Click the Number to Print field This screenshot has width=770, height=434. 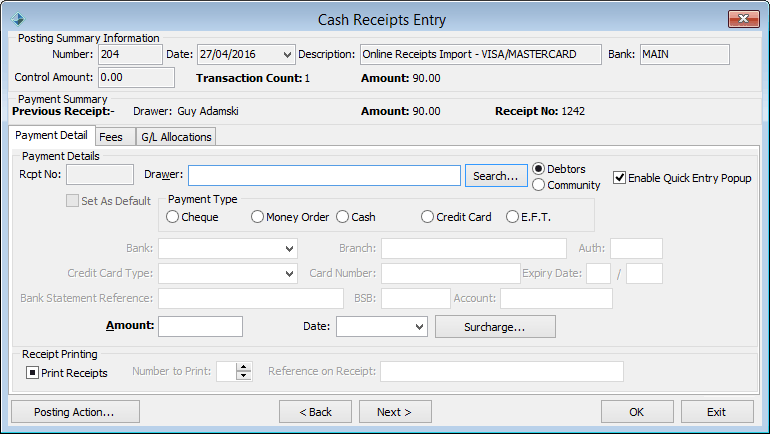tap(226, 372)
